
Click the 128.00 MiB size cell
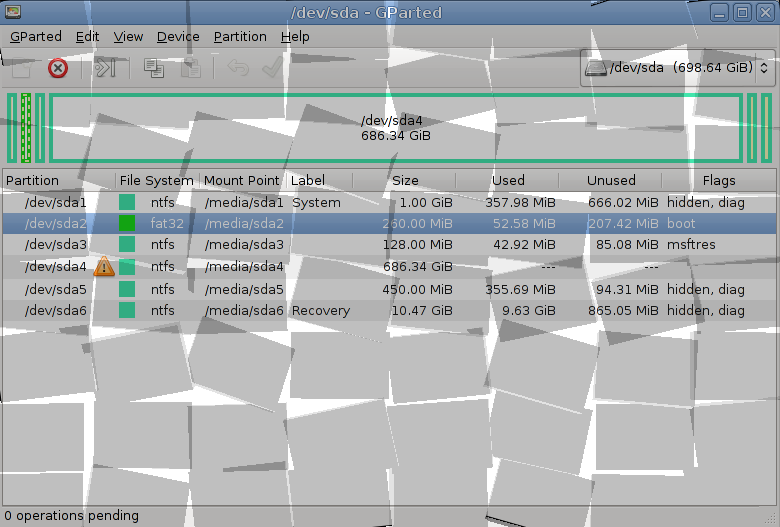417,245
